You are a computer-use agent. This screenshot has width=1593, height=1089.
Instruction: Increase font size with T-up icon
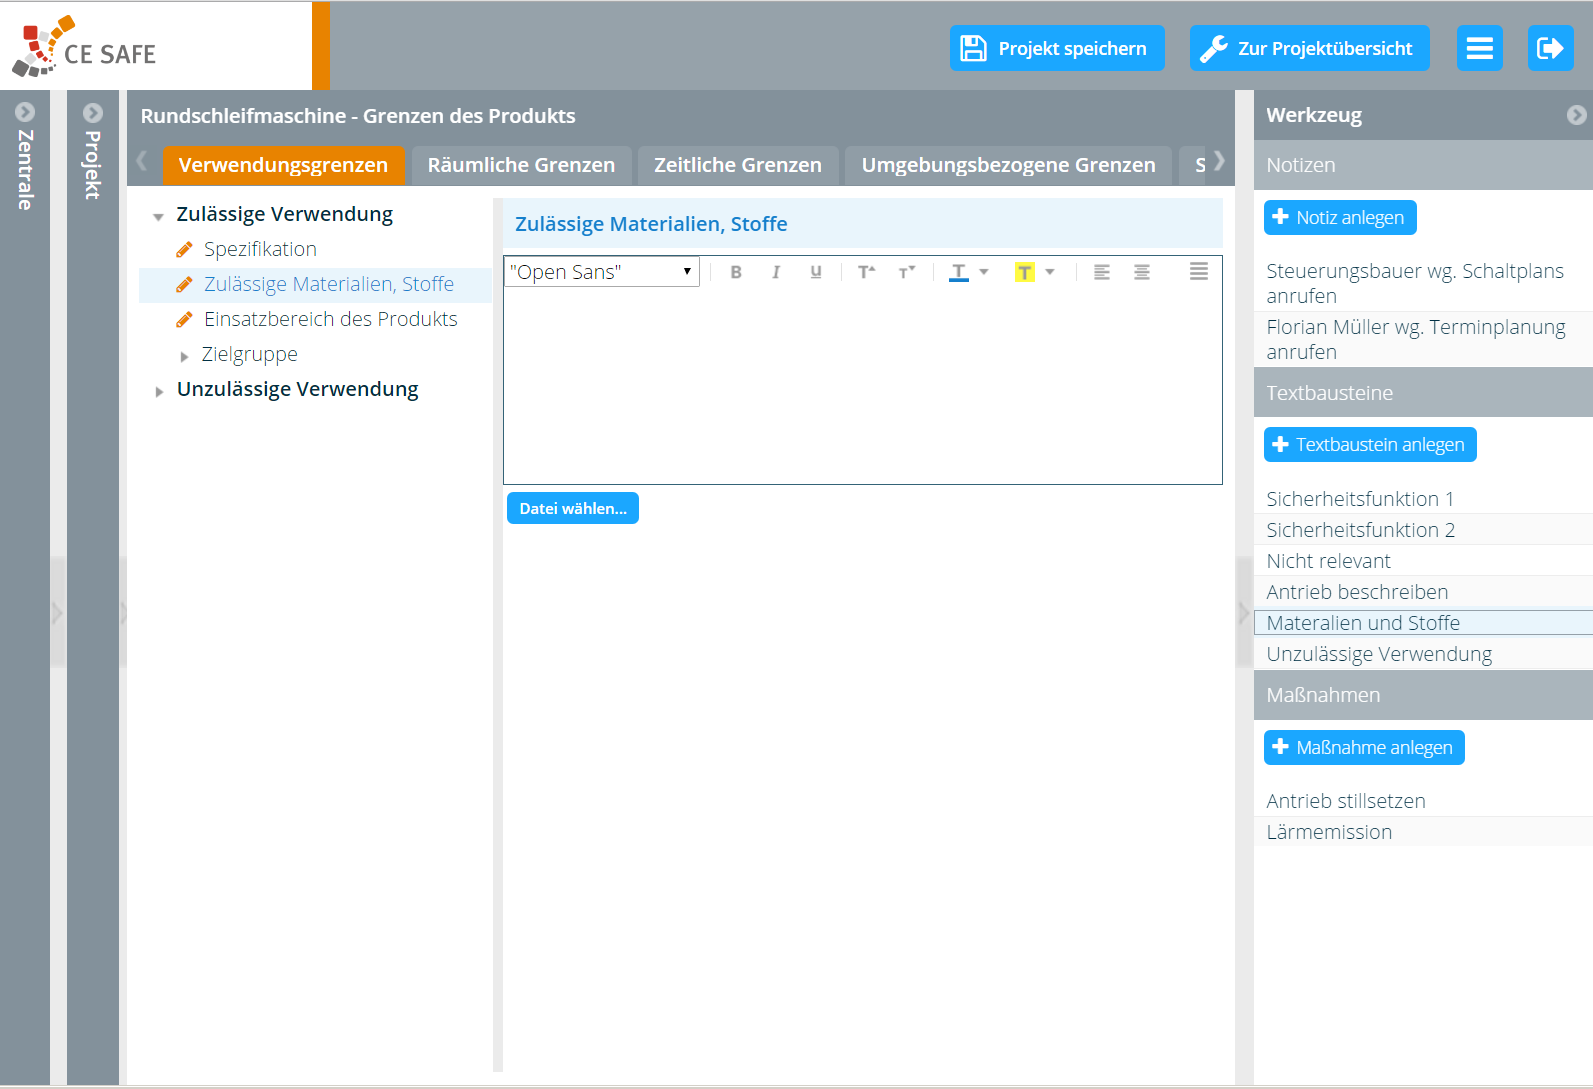click(866, 272)
